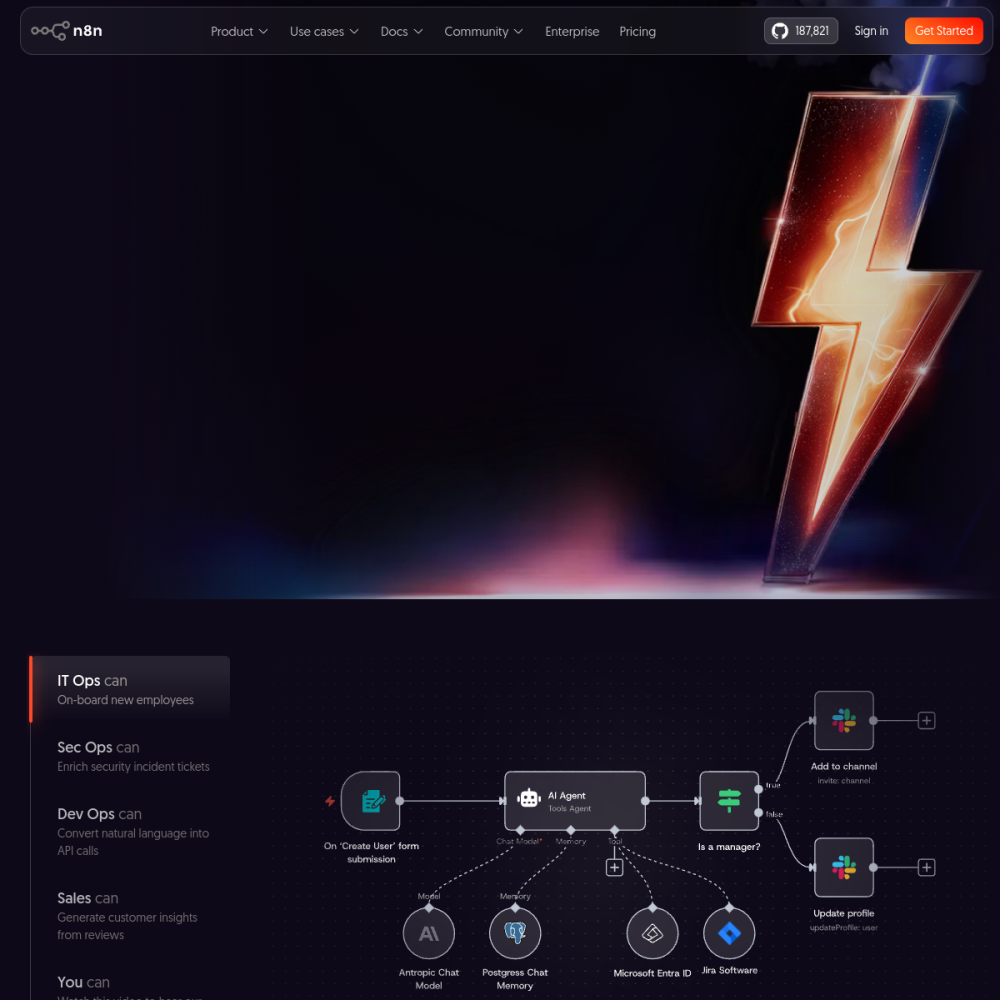Click the 'updateProfile: user' label
This screenshot has height=1000, width=1000.
[x=843, y=928]
